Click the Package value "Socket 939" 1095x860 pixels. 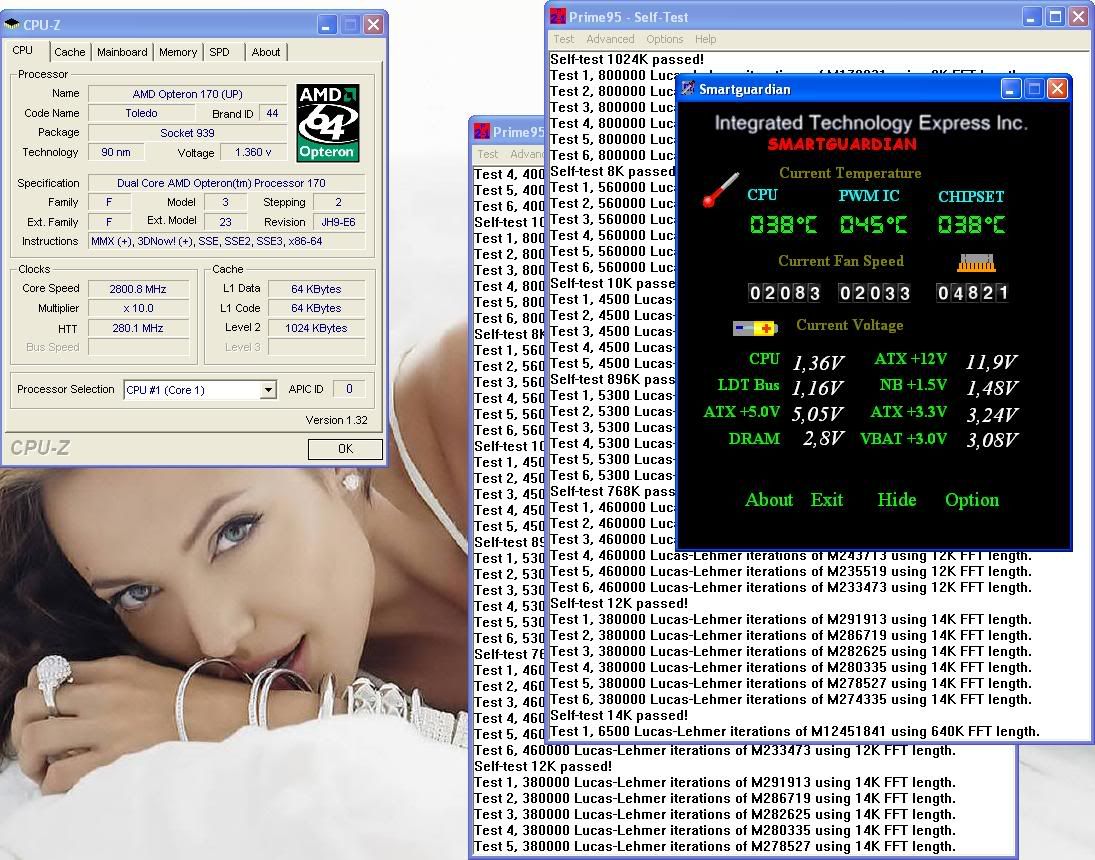click(x=187, y=133)
